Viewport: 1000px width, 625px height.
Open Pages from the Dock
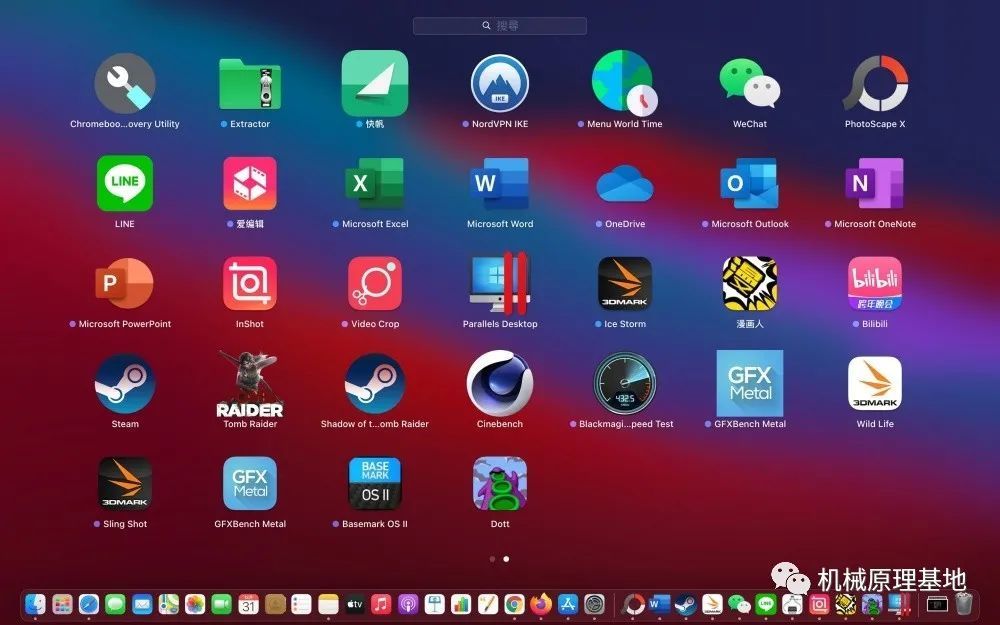[x=487, y=603]
